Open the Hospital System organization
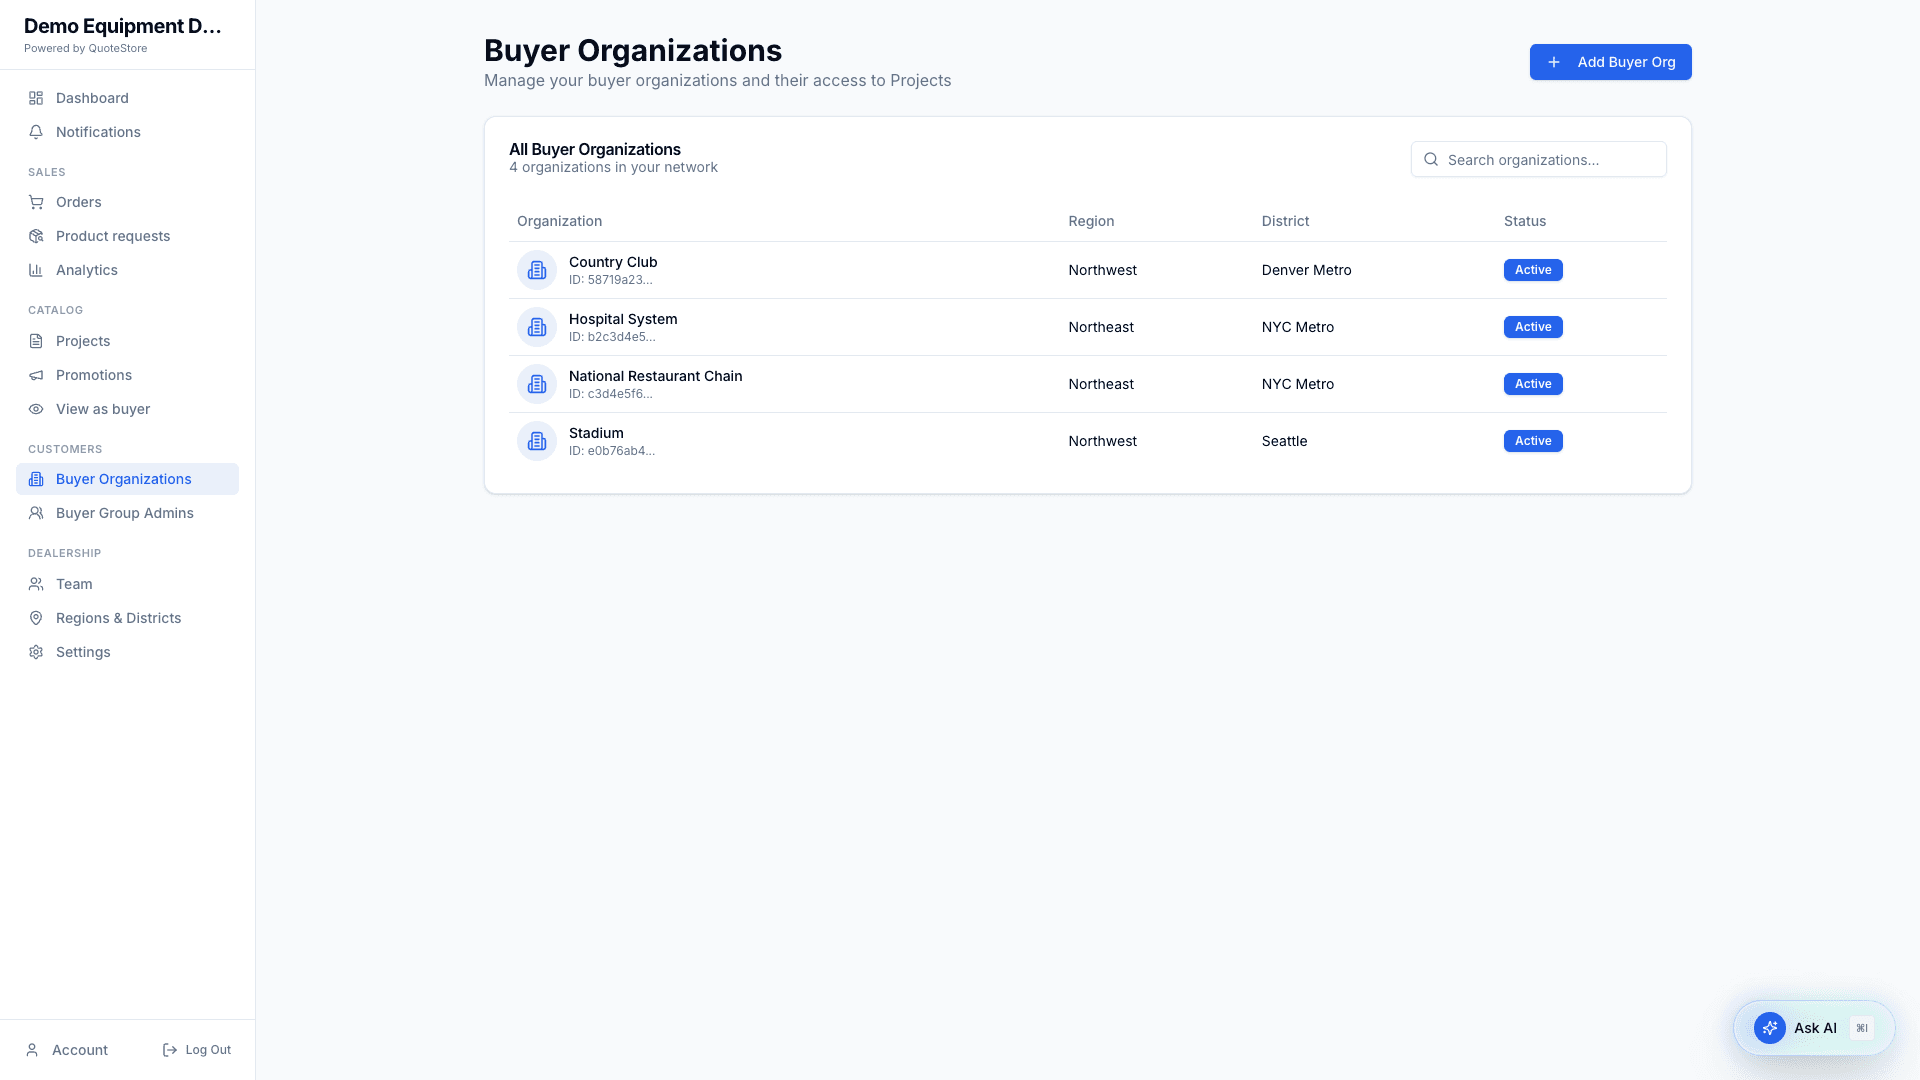 (1087, 327)
